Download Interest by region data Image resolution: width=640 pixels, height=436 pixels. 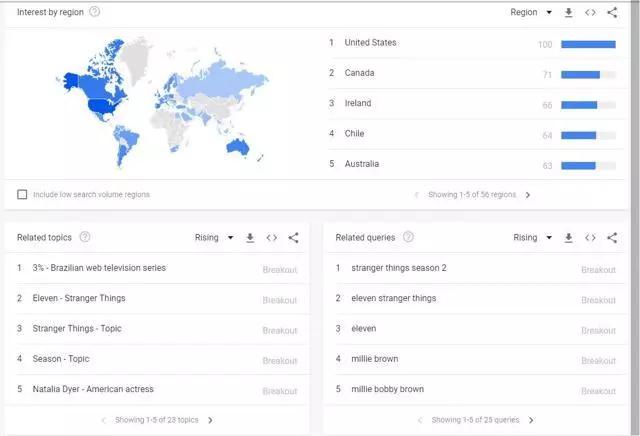pyautogui.click(x=568, y=13)
